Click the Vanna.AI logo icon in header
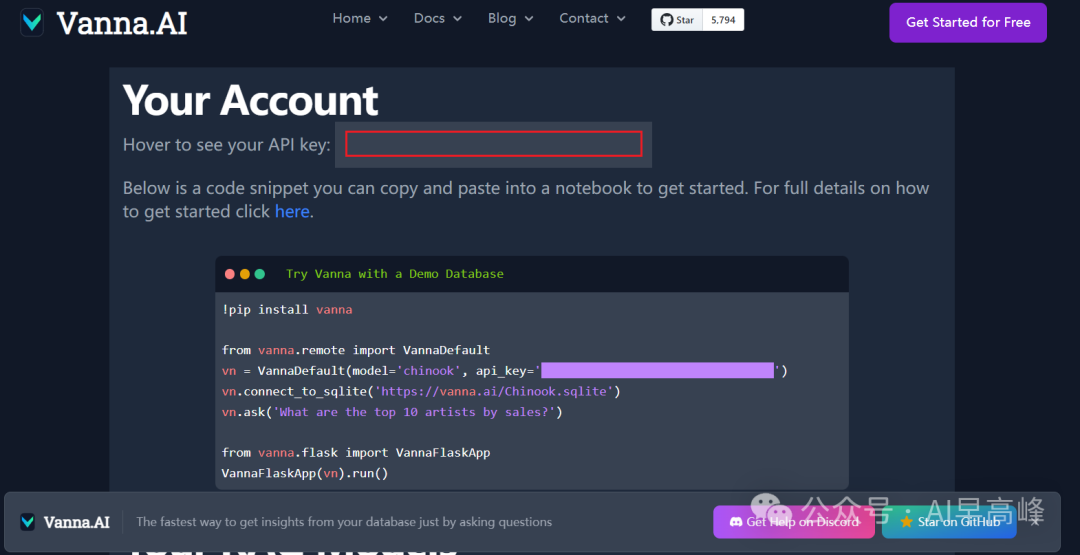 [33, 23]
